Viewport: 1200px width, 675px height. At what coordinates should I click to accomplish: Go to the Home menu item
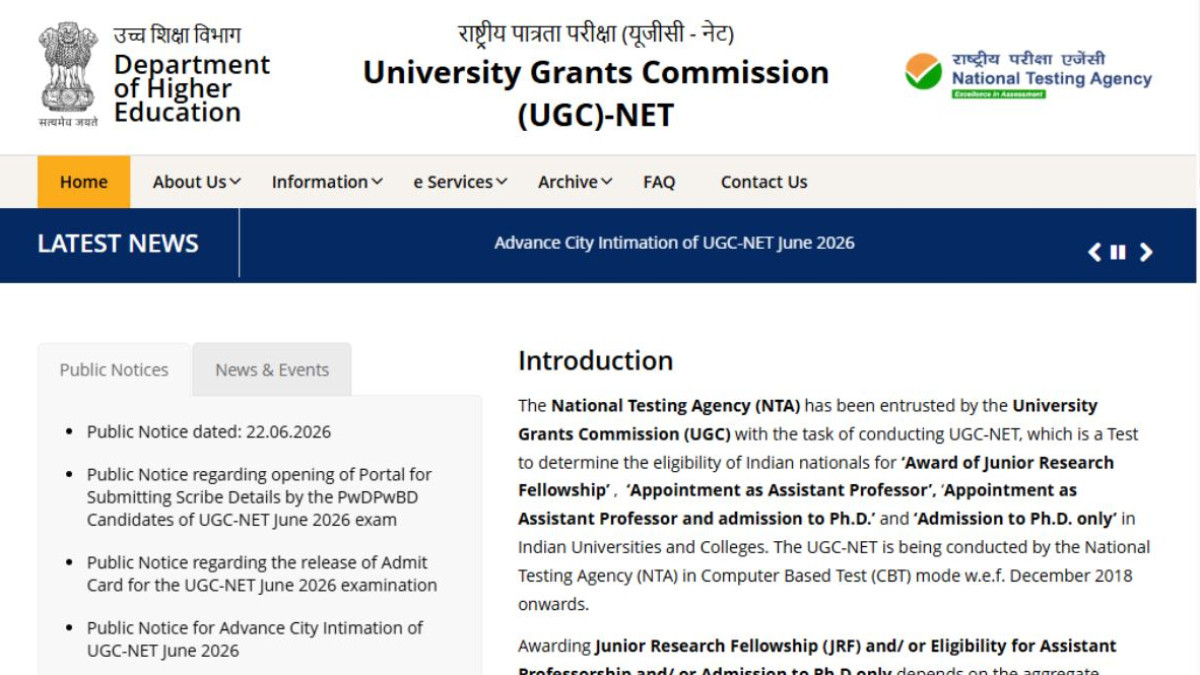[84, 182]
